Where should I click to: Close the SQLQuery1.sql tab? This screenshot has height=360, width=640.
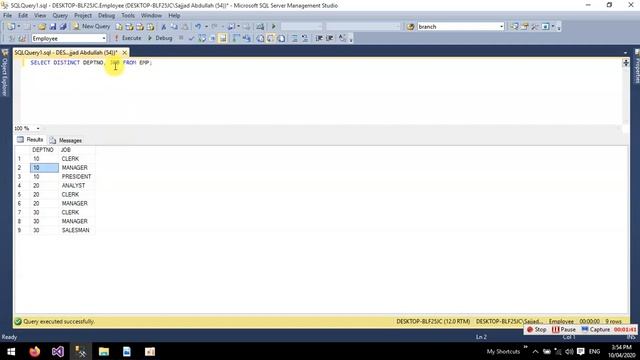pyautogui.click(x=124, y=53)
